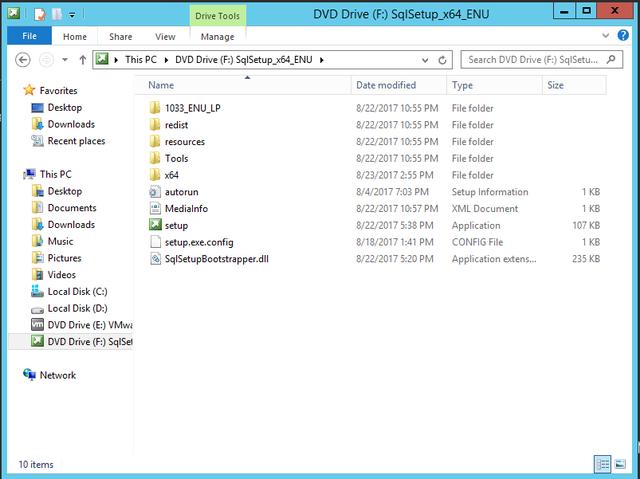Sort by Date modified column header
Screen dimensions: 640x479
398,85
